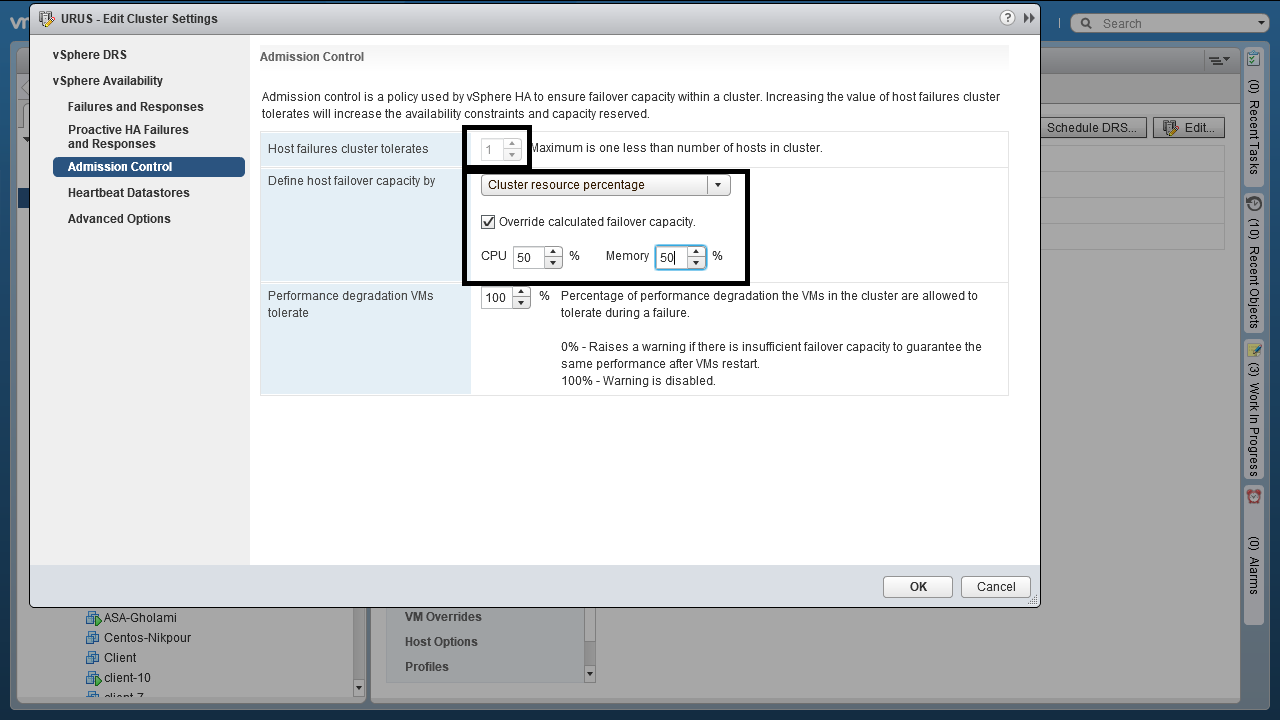Open Cluster resource percentage dropdown

pyautogui.click(x=717, y=185)
